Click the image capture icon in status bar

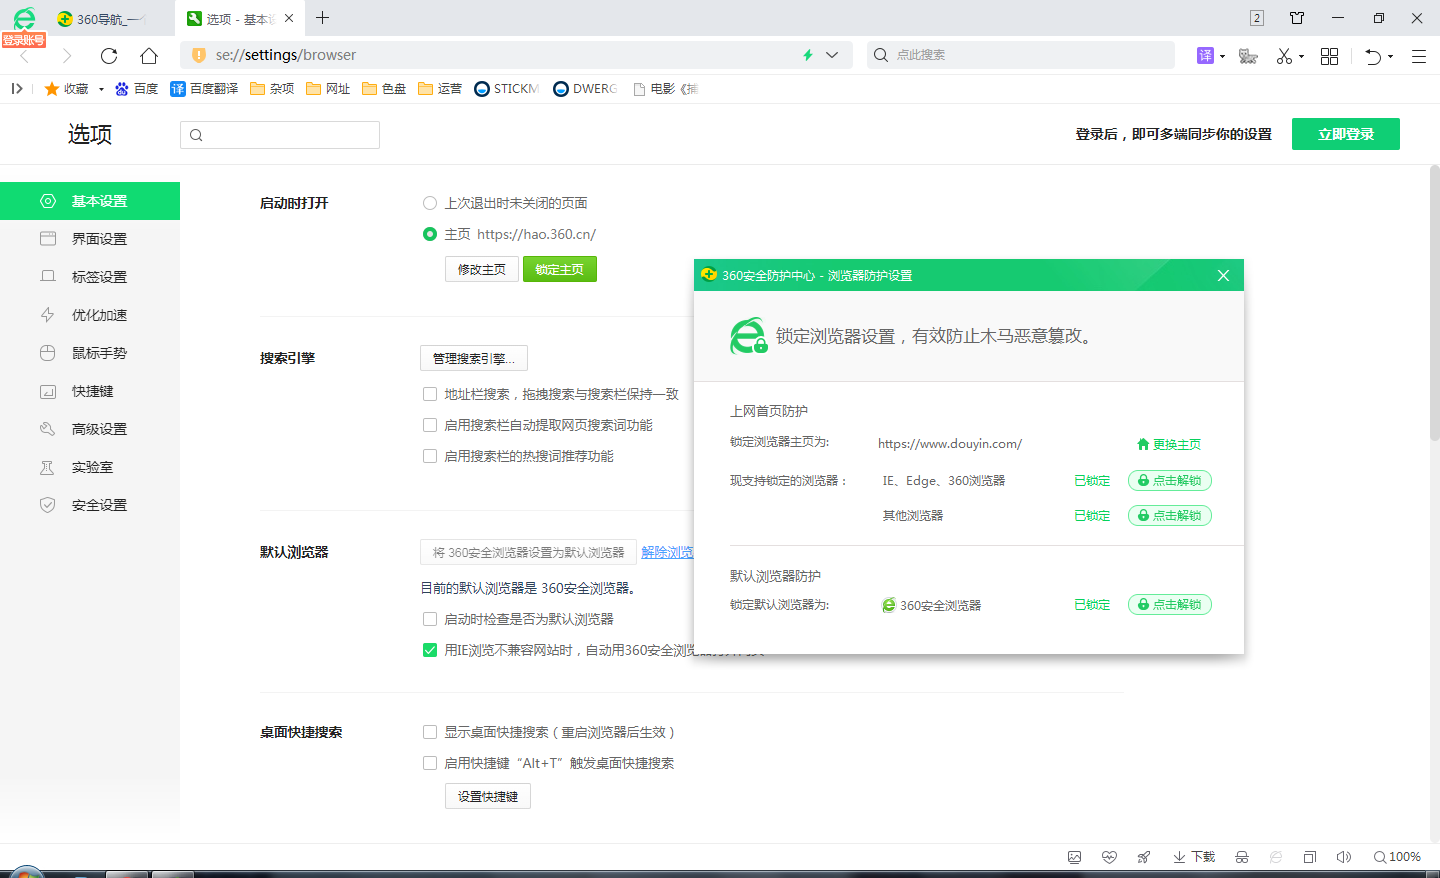(x=1074, y=857)
